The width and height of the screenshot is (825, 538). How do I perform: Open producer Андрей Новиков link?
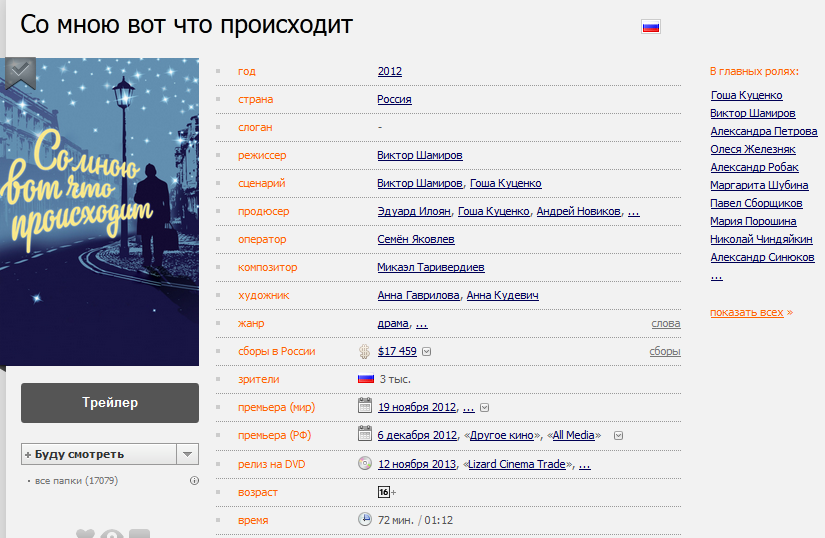(x=578, y=211)
